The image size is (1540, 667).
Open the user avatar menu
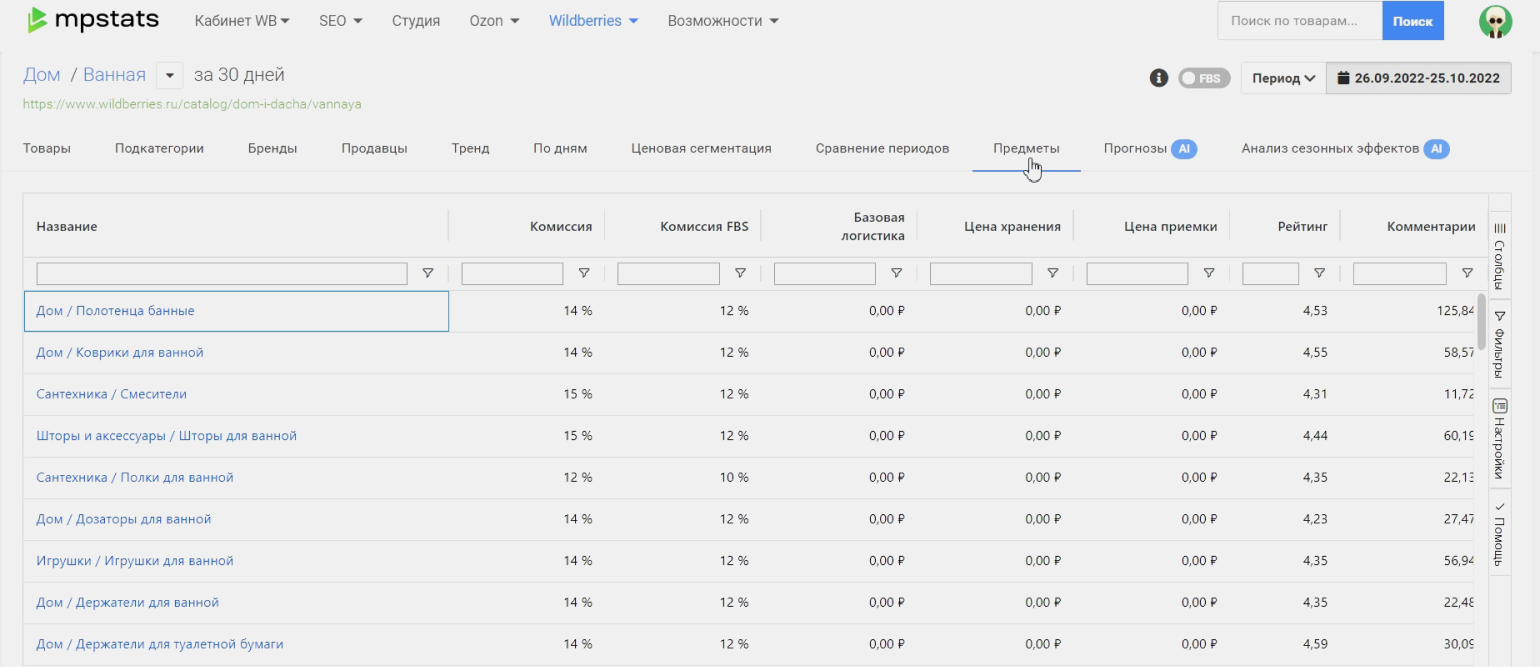(x=1495, y=21)
